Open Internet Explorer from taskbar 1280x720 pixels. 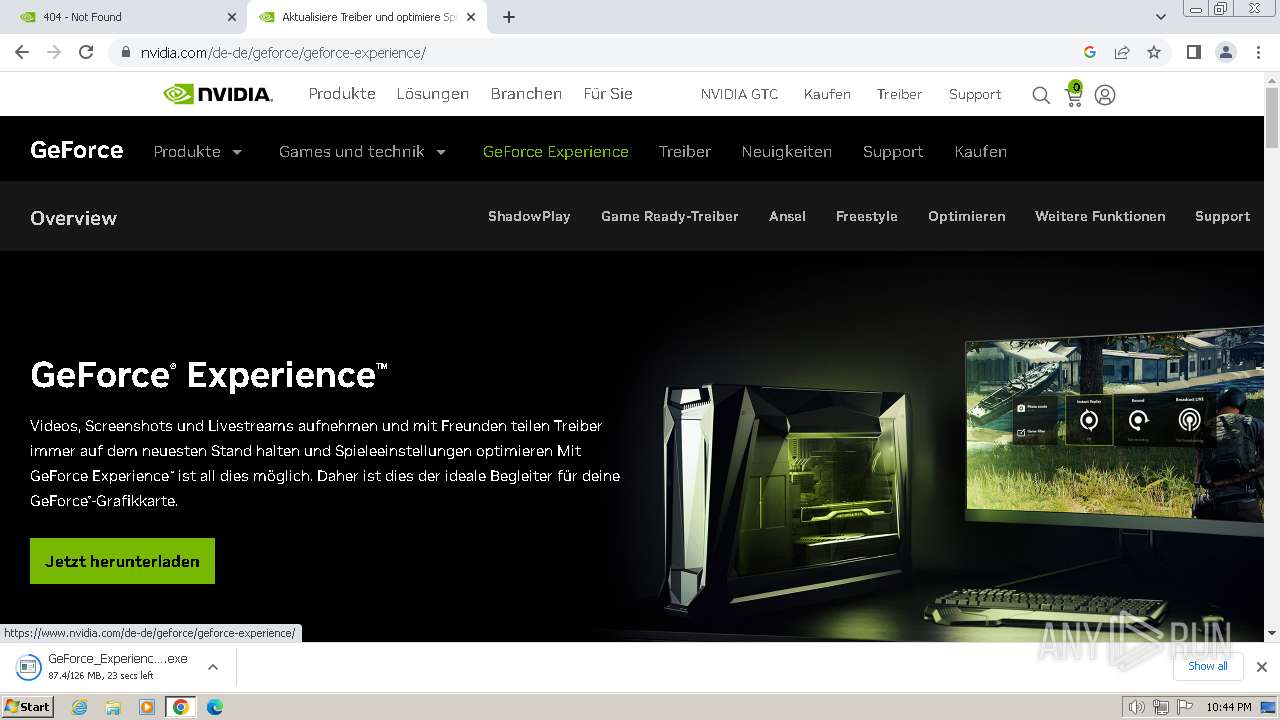point(80,707)
